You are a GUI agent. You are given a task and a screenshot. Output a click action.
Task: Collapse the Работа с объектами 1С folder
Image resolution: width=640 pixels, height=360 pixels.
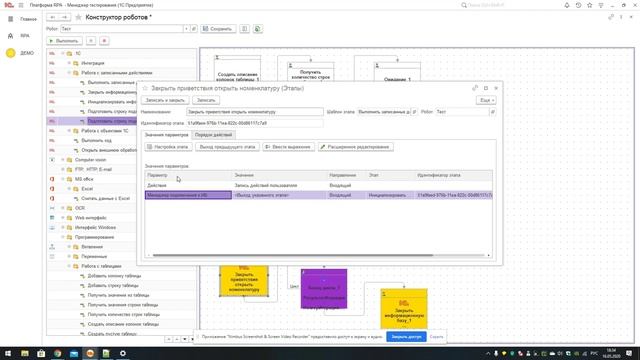69,131
